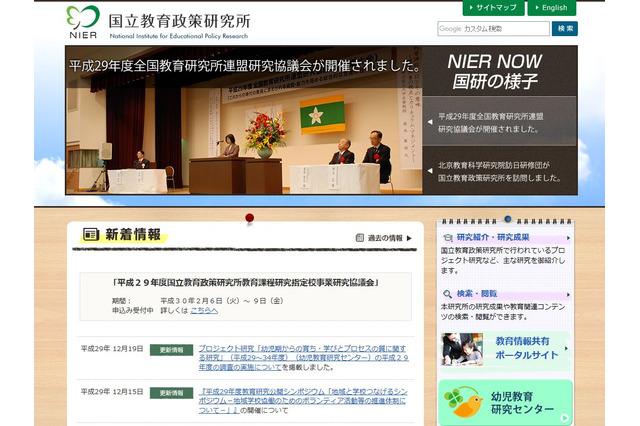Select 平成29年度全国教育研究所連盟 slide entry
This screenshot has width=640, height=426.
pyautogui.click(x=500, y=122)
